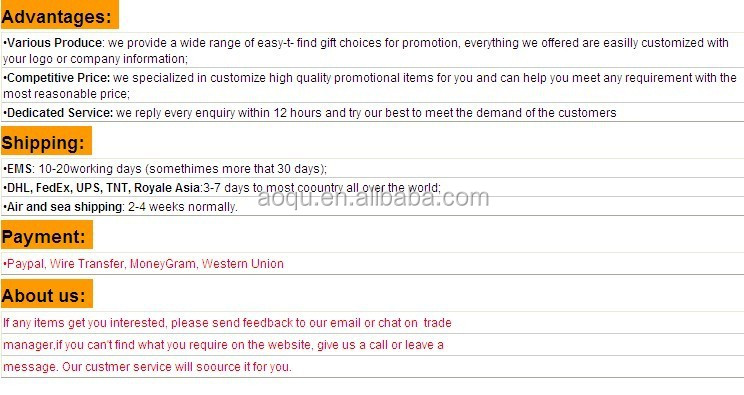Click the EMS shipping line
The height and width of the screenshot is (395, 744).
pyautogui.click(x=165, y=169)
